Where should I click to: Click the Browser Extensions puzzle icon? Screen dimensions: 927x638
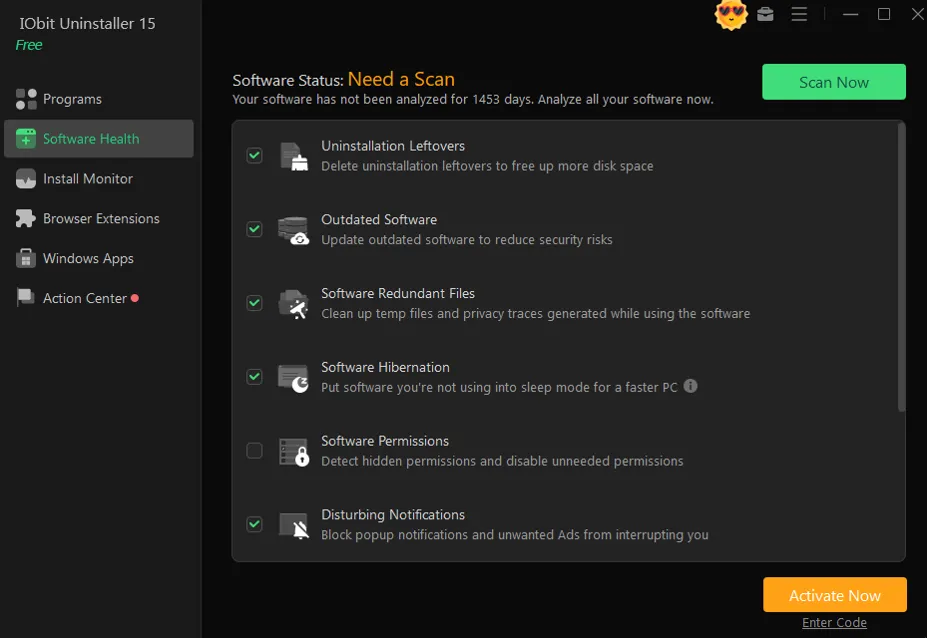point(26,218)
